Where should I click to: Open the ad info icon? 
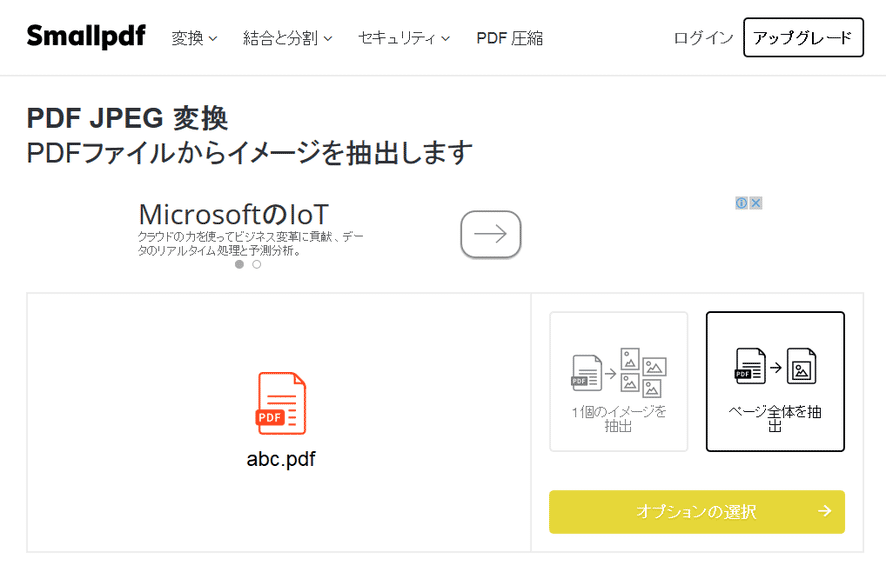(741, 203)
